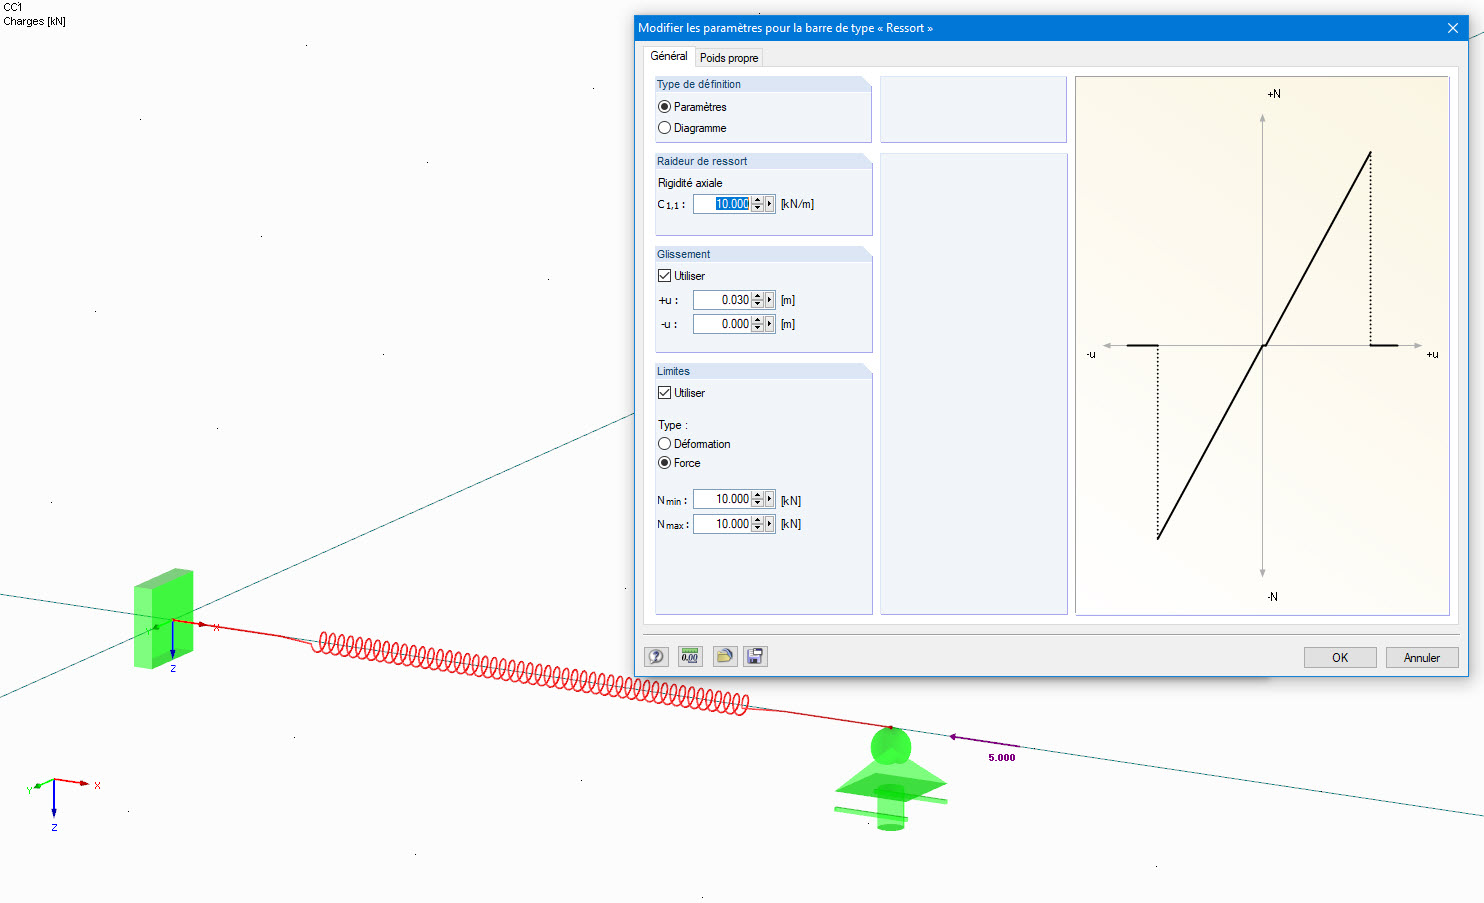This screenshot has width=1484, height=903.
Task: Select the Déformation limit type
Action: tap(664, 443)
